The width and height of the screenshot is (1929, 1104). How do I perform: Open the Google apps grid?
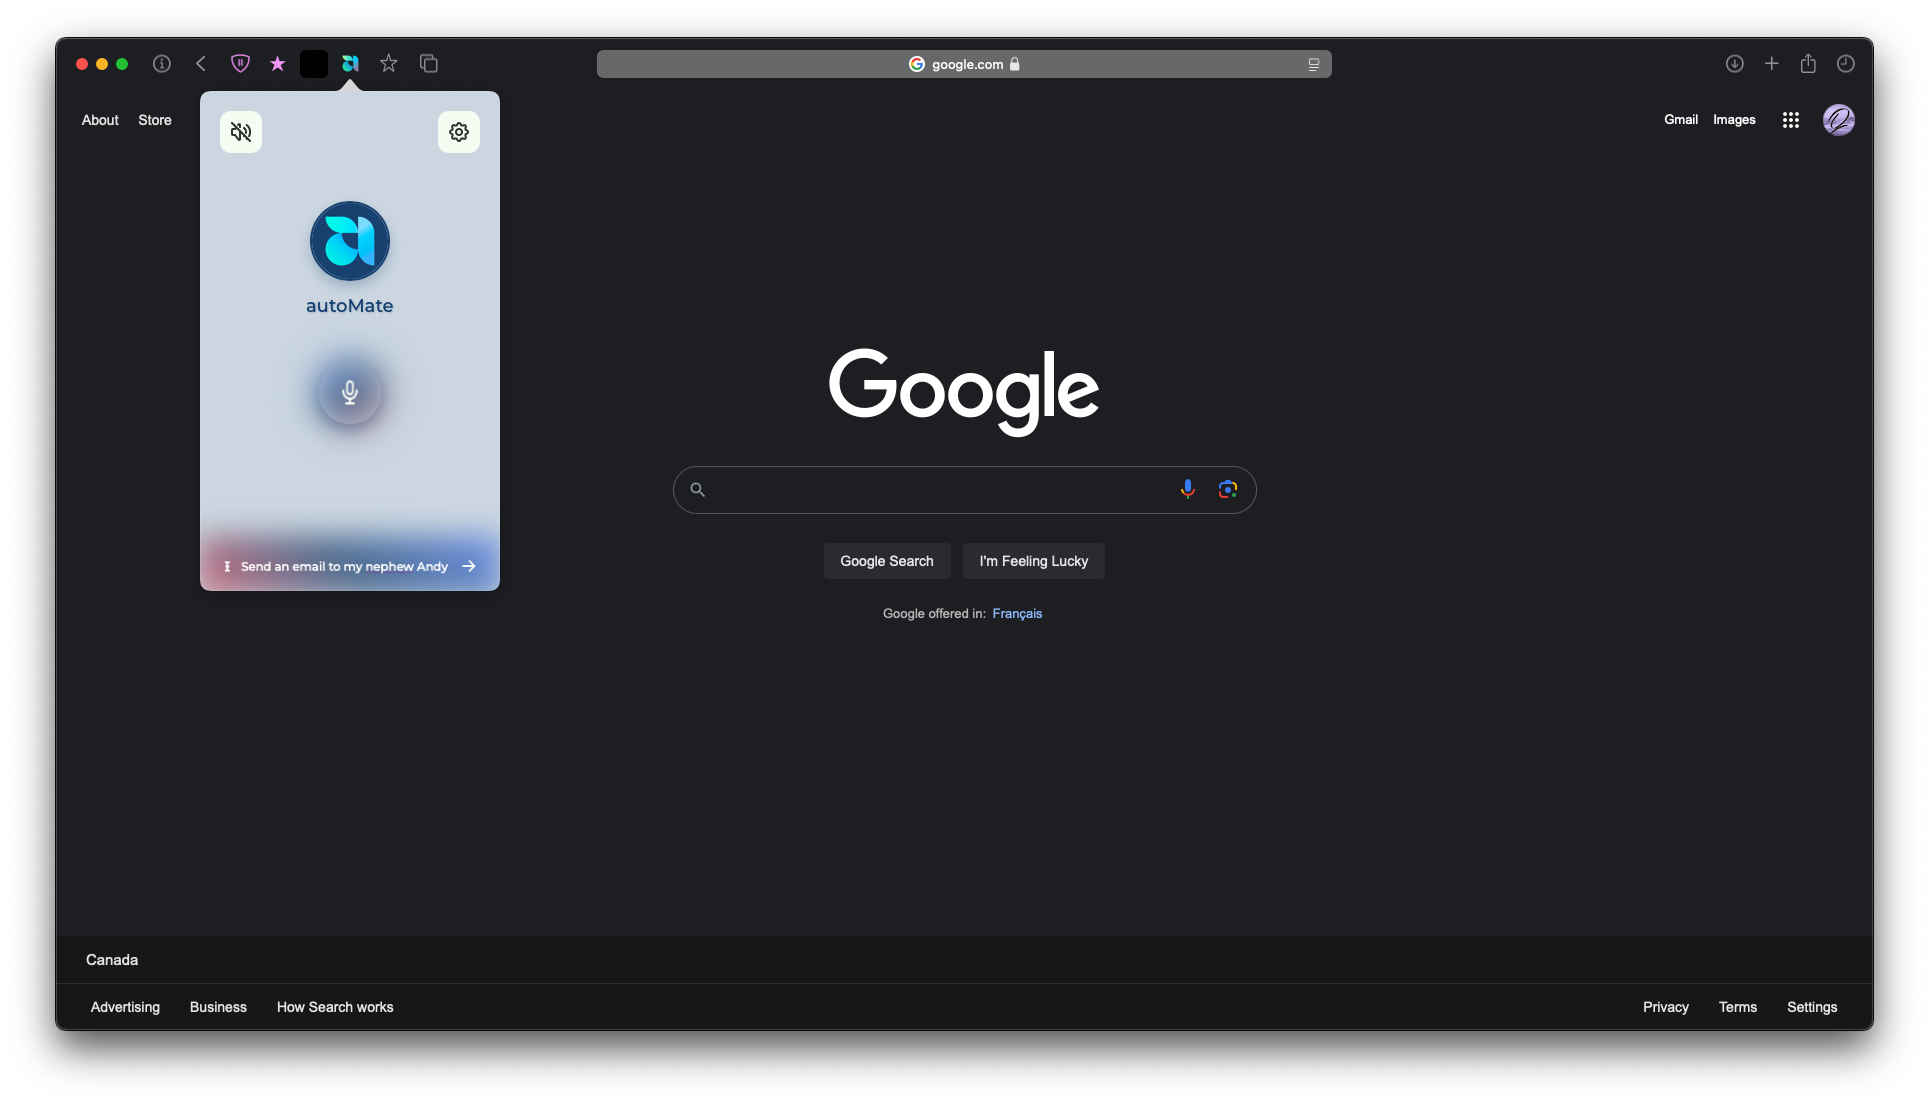[x=1790, y=119]
